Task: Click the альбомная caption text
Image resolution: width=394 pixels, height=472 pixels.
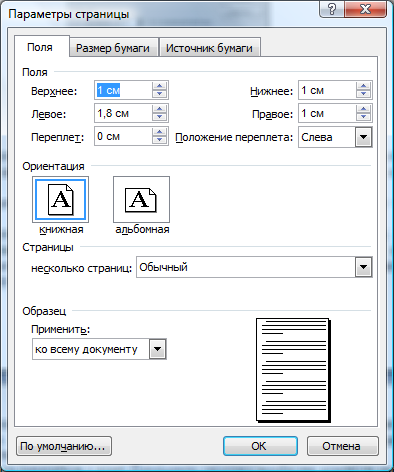Action: pyautogui.click(x=142, y=229)
